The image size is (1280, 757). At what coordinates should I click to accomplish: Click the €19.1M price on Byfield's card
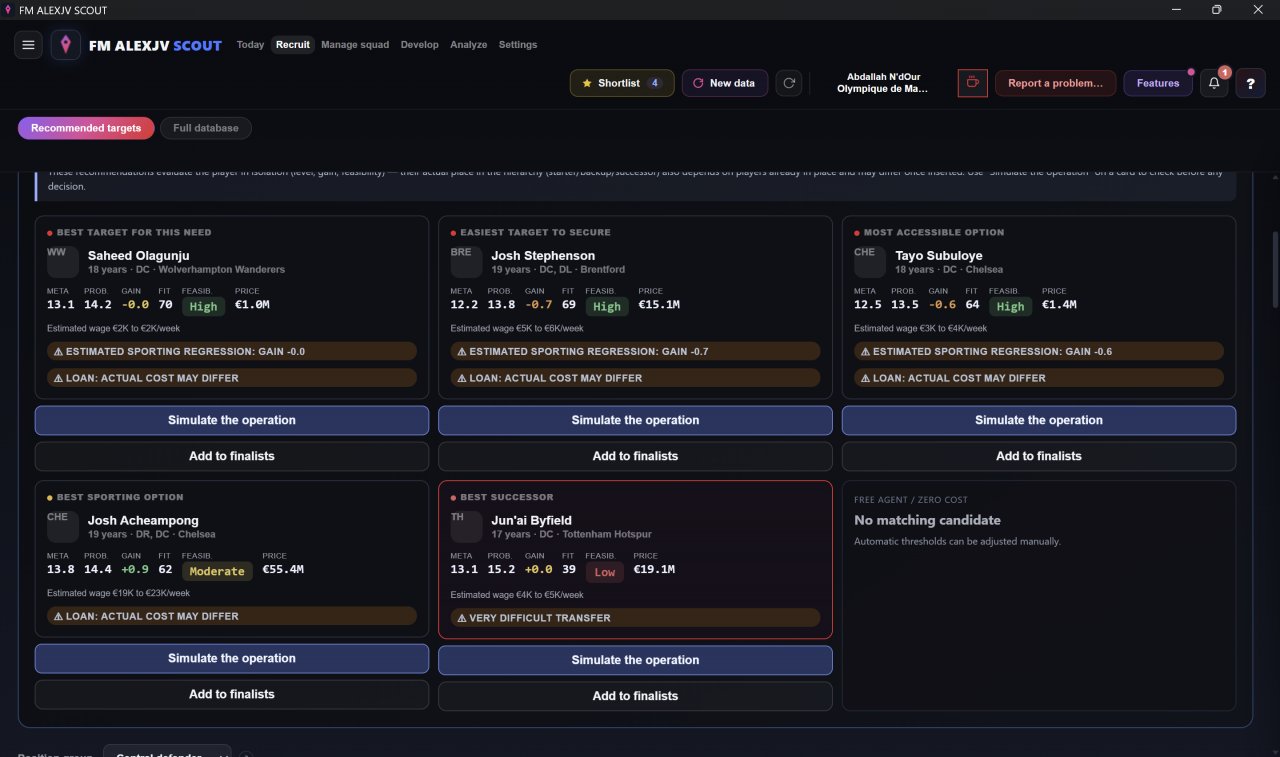[x=655, y=570]
